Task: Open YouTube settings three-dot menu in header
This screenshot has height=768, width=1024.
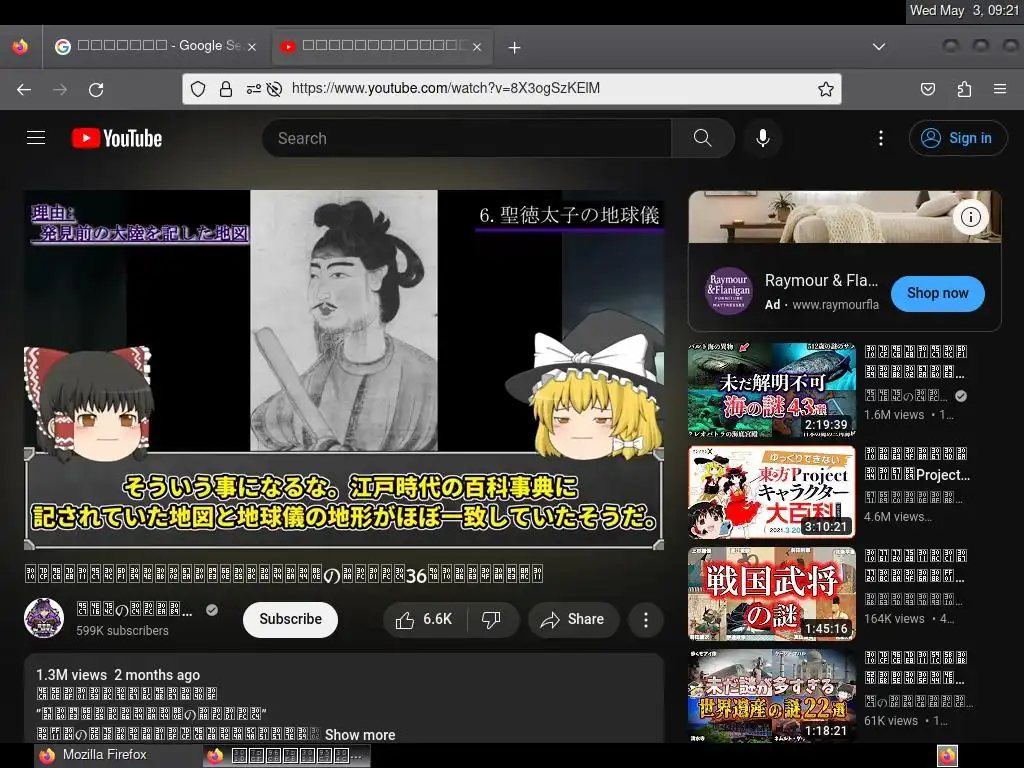Action: pyautogui.click(x=880, y=138)
